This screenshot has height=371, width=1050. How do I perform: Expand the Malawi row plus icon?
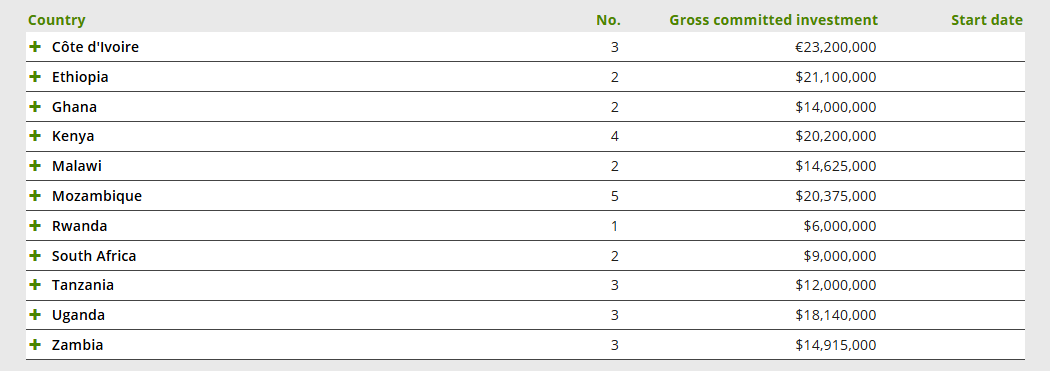click(35, 165)
